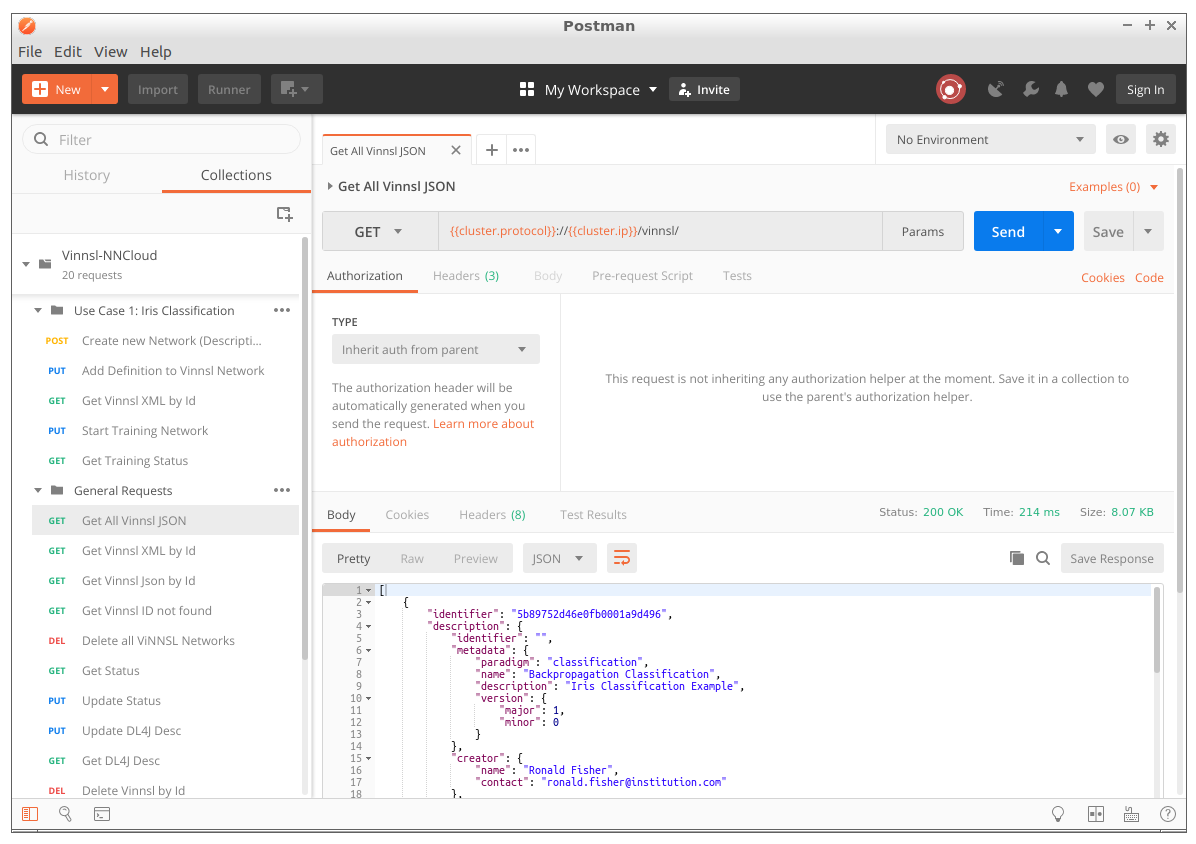Open Find and Replace icon
This screenshot has height=844, width=1196.
(x=66, y=814)
